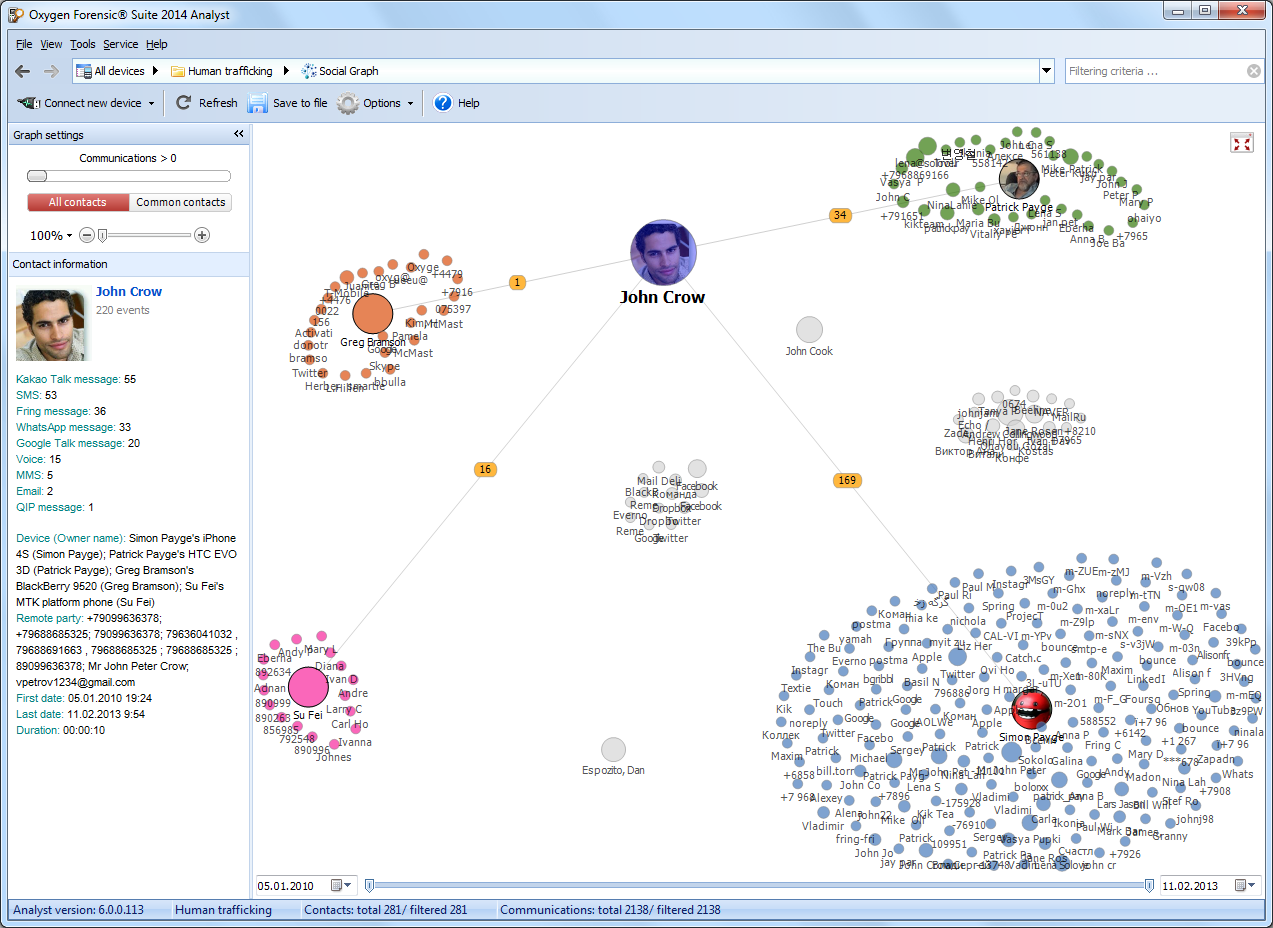Click the fit-to-screen icon in graph corner
This screenshot has width=1273, height=928.
1242,143
